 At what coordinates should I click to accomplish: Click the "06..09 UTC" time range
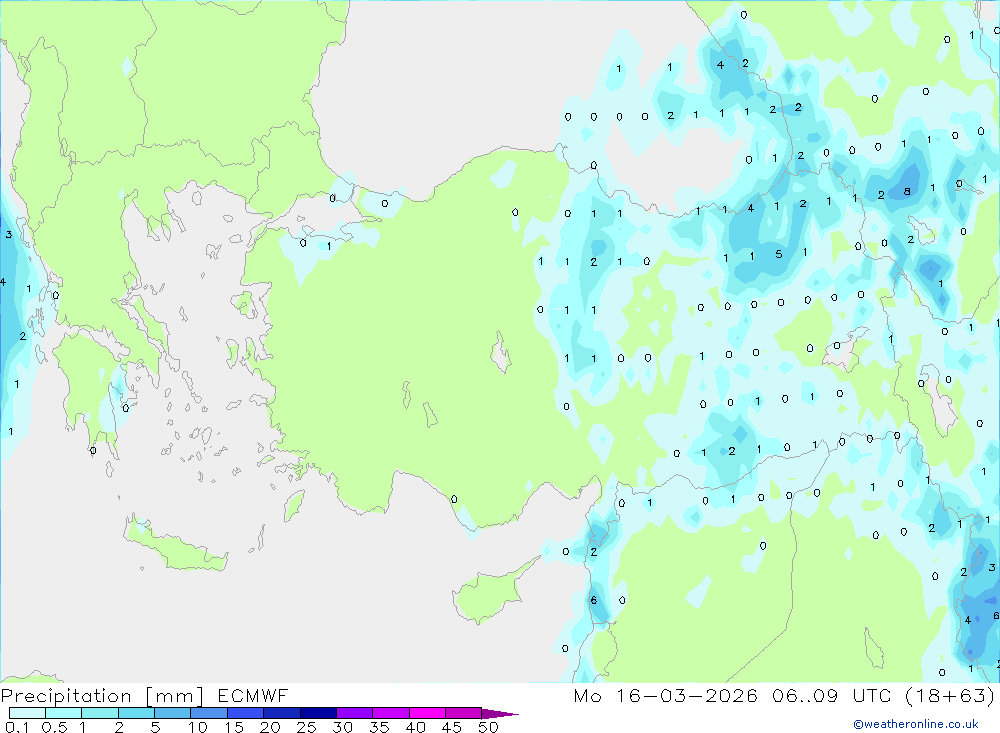[834, 695]
